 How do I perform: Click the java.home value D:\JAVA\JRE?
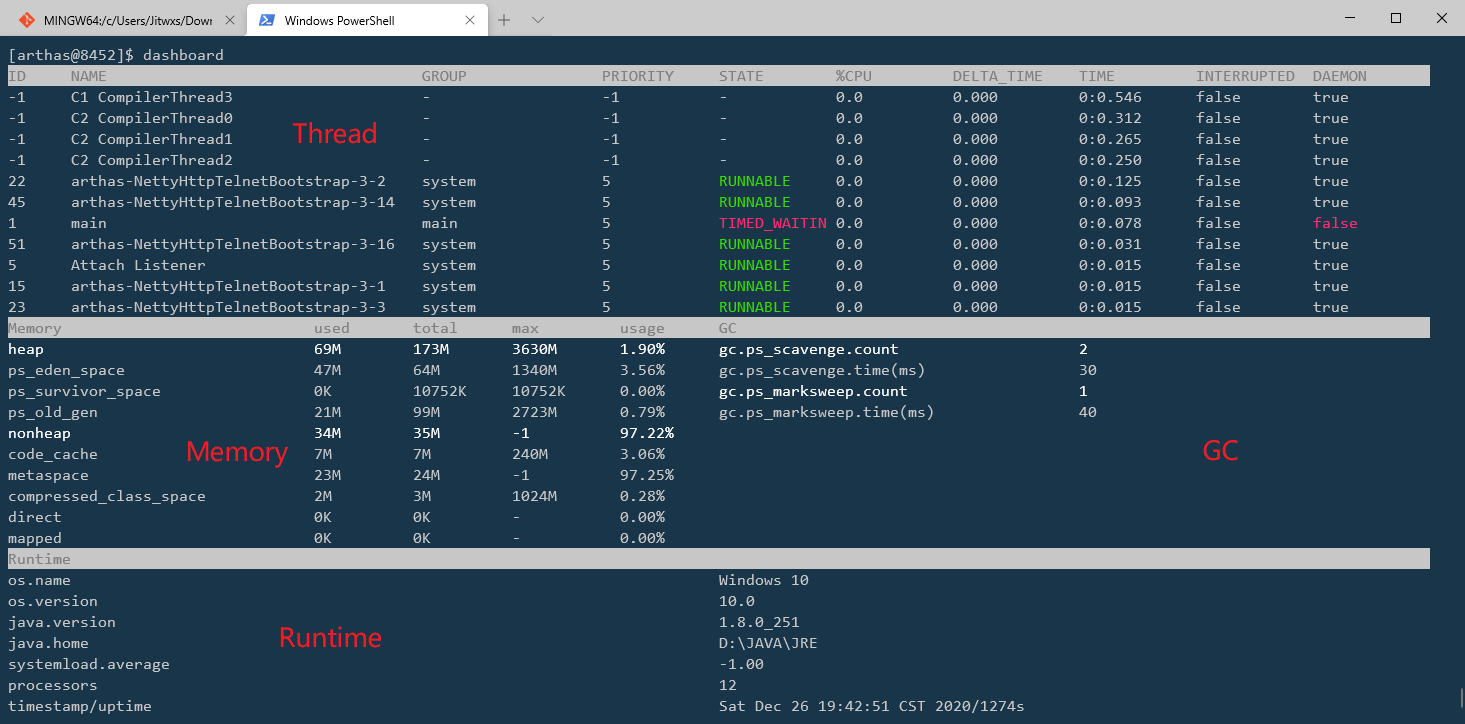point(767,643)
